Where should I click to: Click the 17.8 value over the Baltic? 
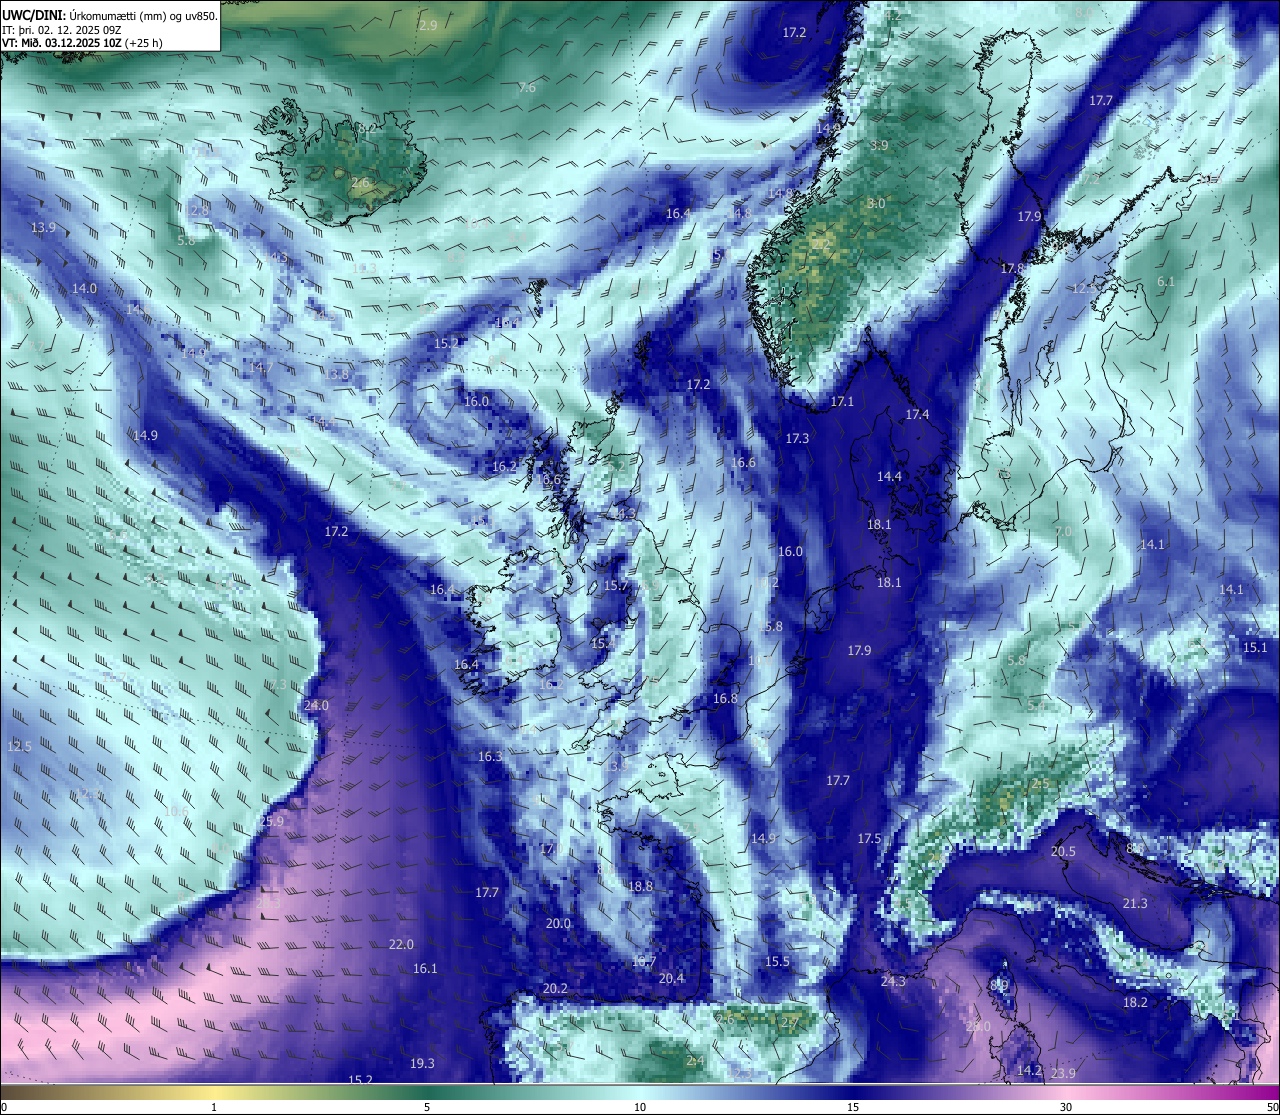1013,268
